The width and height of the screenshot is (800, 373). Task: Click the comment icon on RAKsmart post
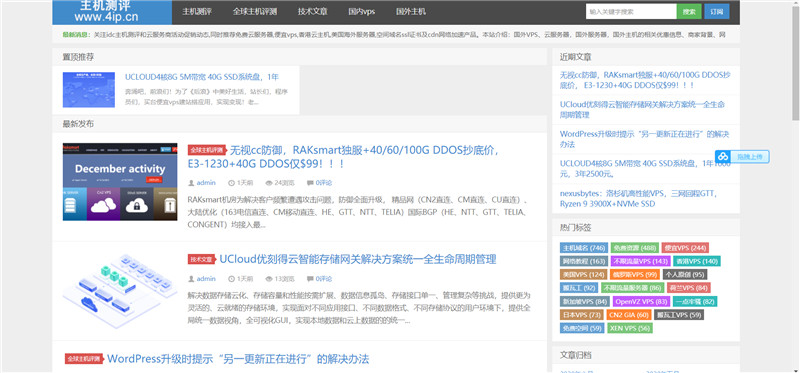310,183
